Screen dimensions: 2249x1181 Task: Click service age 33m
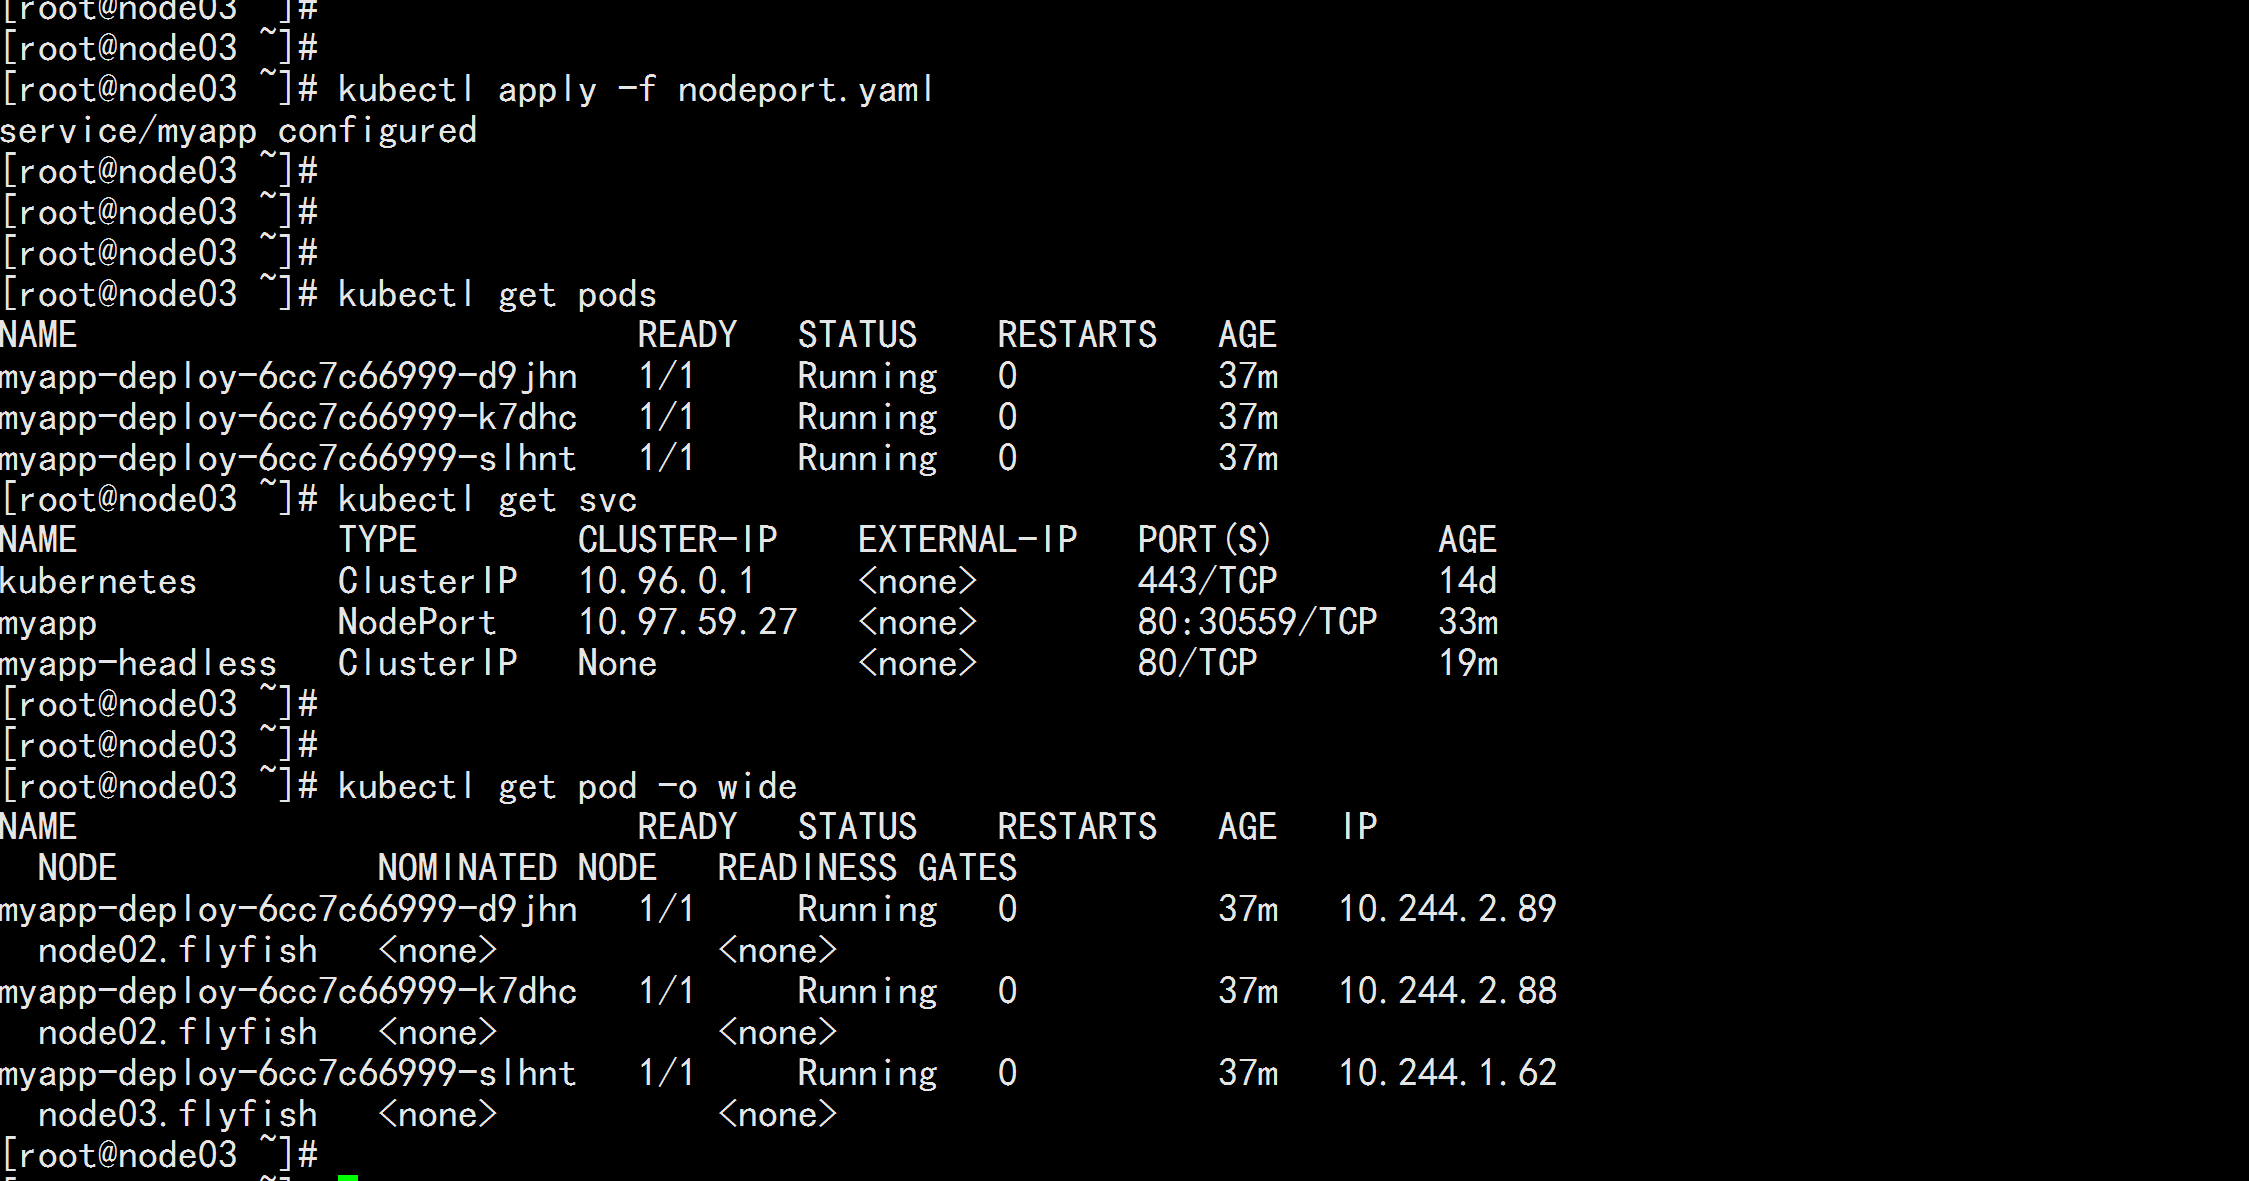click(x=1467, y=623)
